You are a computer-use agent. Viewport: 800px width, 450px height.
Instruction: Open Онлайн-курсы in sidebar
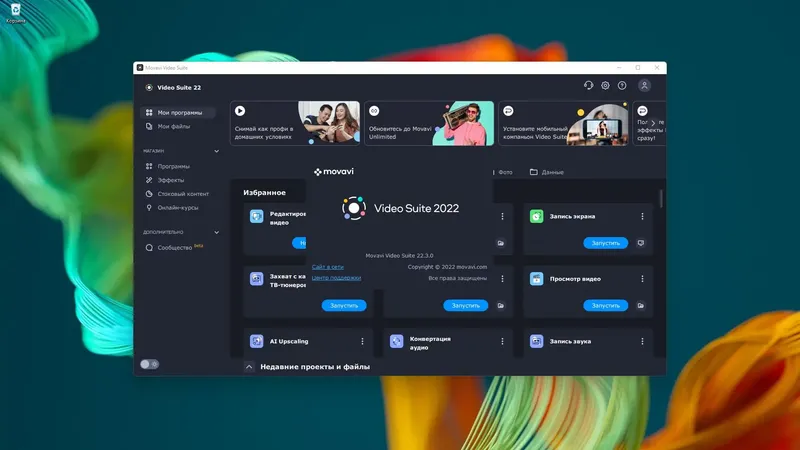point(178,208)
